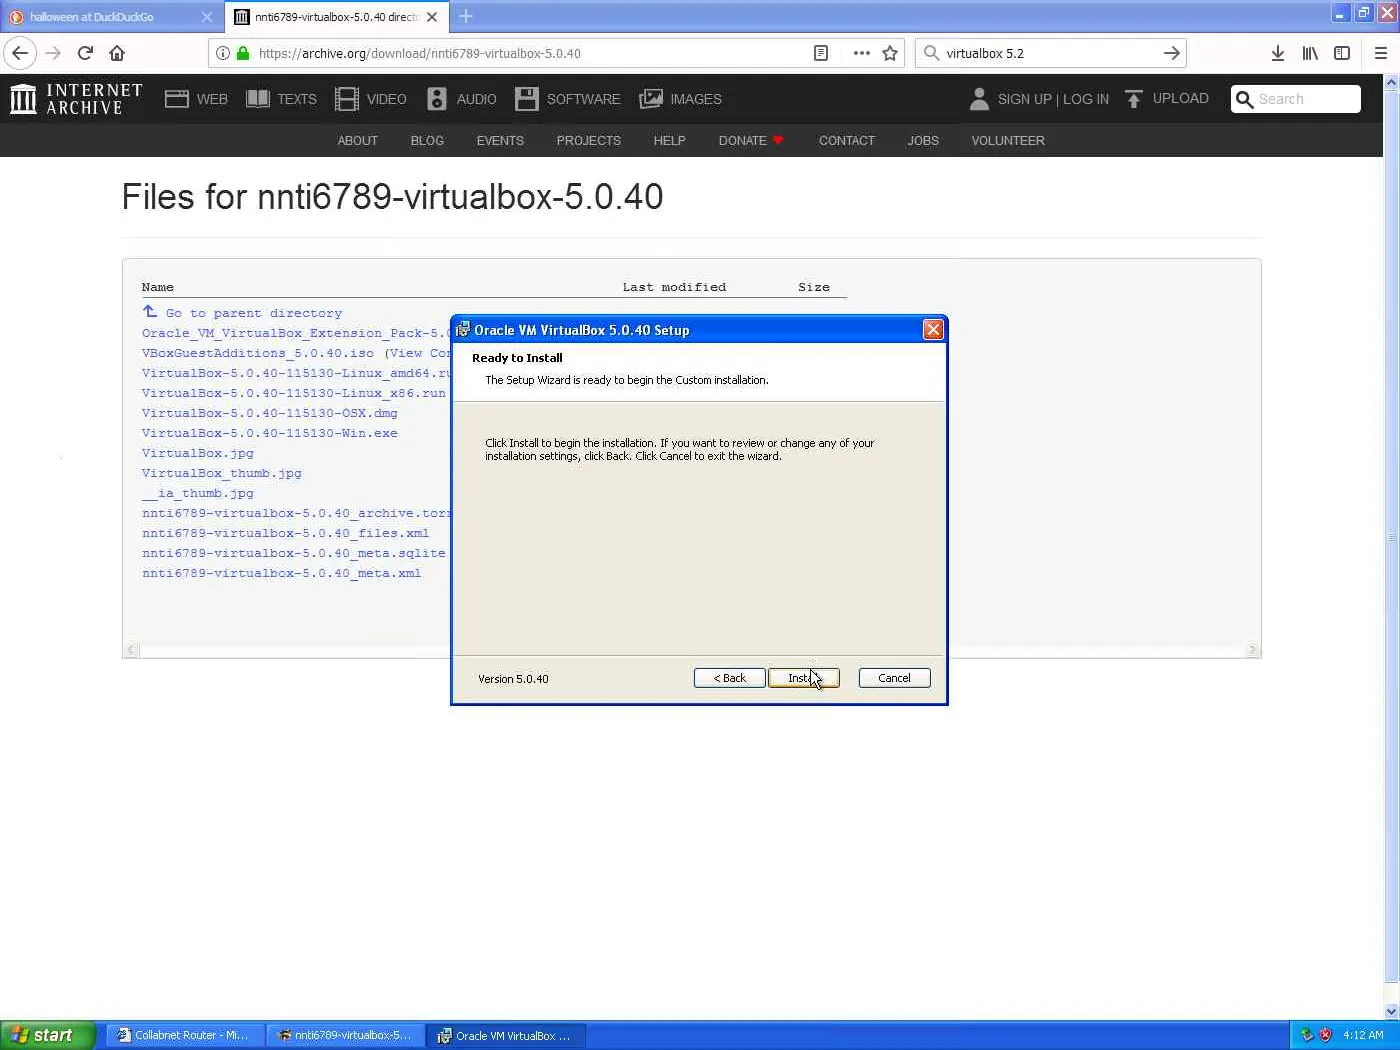Close the halloween at DuckDuckGo tab
Screen dimensions: 1400x1050
click(x=207, y=17)
